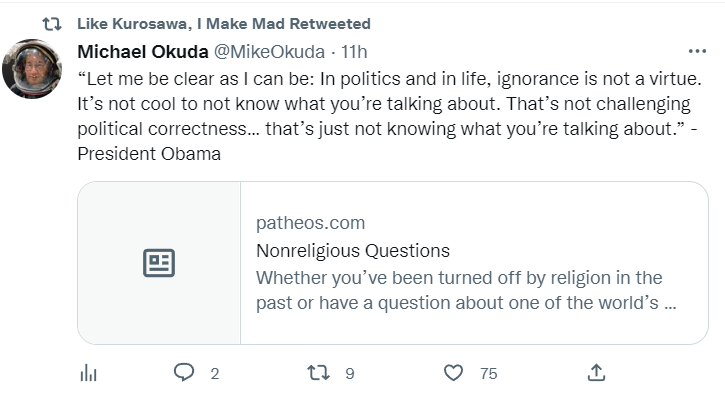Open the three-dot more options menu
Screen dimensions: 725x398
[x=697, y=51]
